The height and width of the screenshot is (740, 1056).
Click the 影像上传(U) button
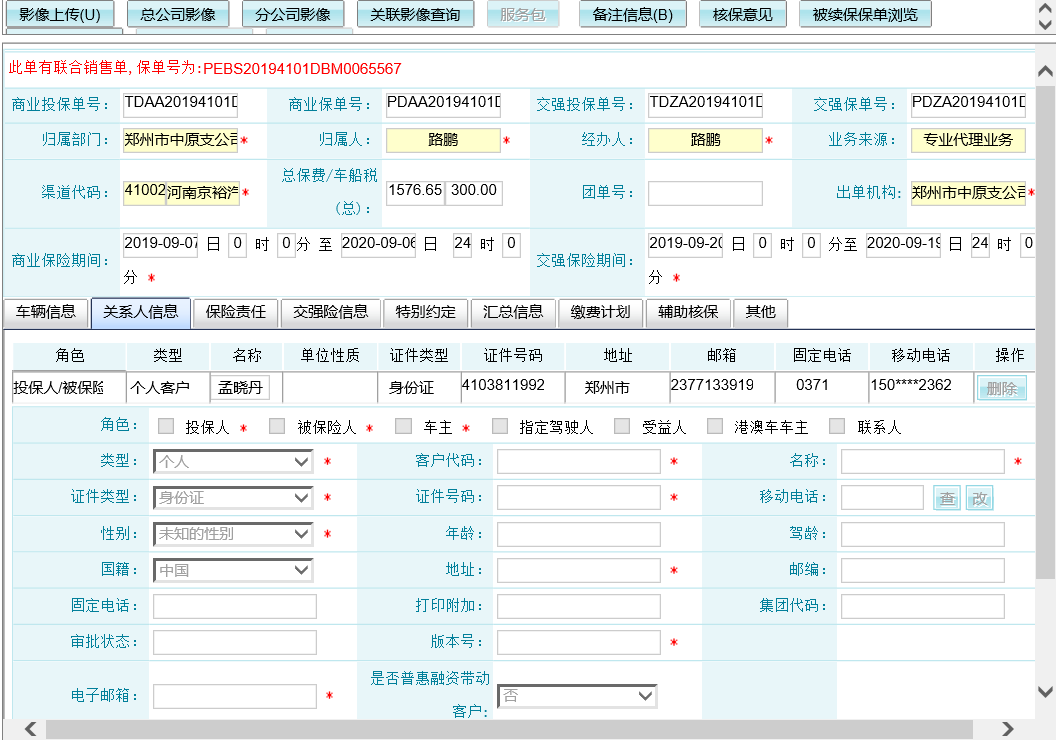coord(61,15)
